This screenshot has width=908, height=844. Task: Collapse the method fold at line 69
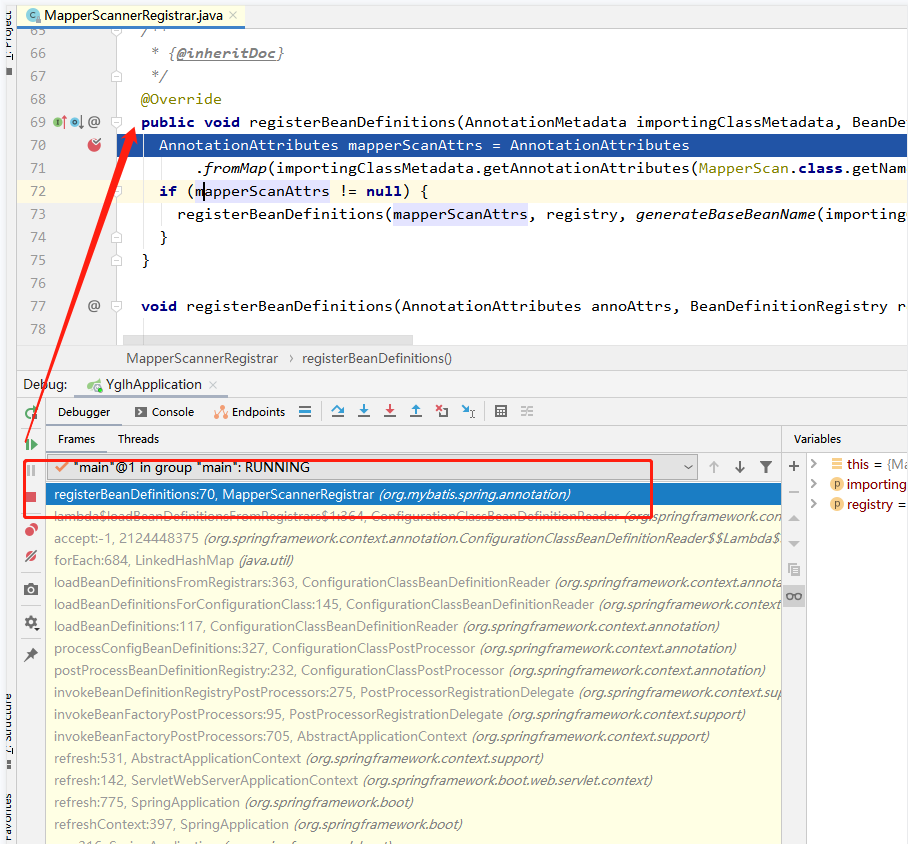pos(116,122)
